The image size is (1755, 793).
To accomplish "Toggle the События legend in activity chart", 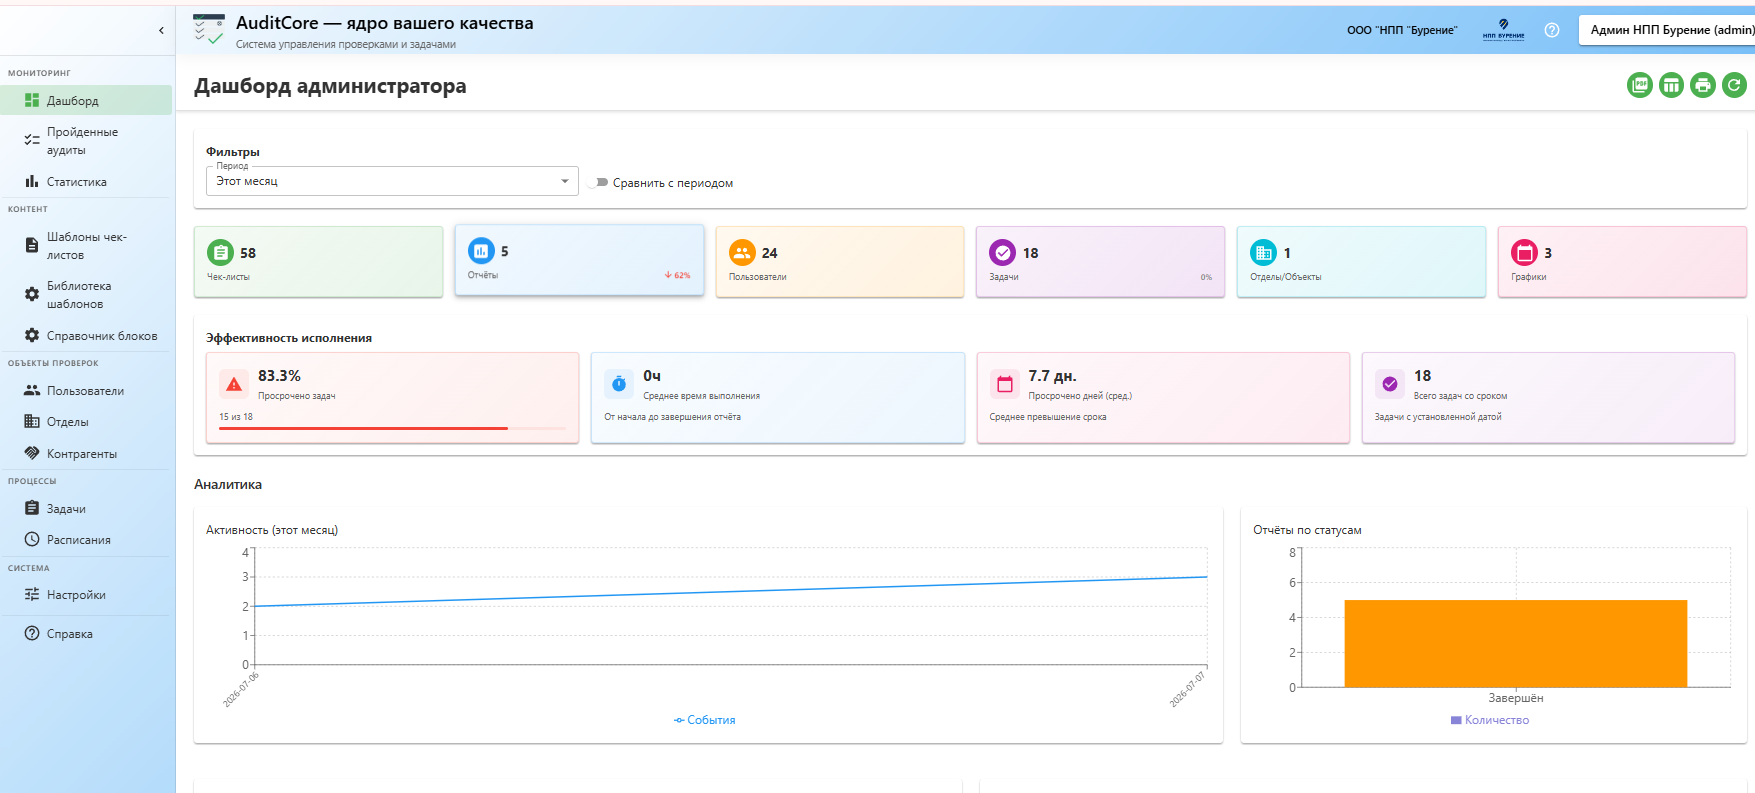I will 705,720.
